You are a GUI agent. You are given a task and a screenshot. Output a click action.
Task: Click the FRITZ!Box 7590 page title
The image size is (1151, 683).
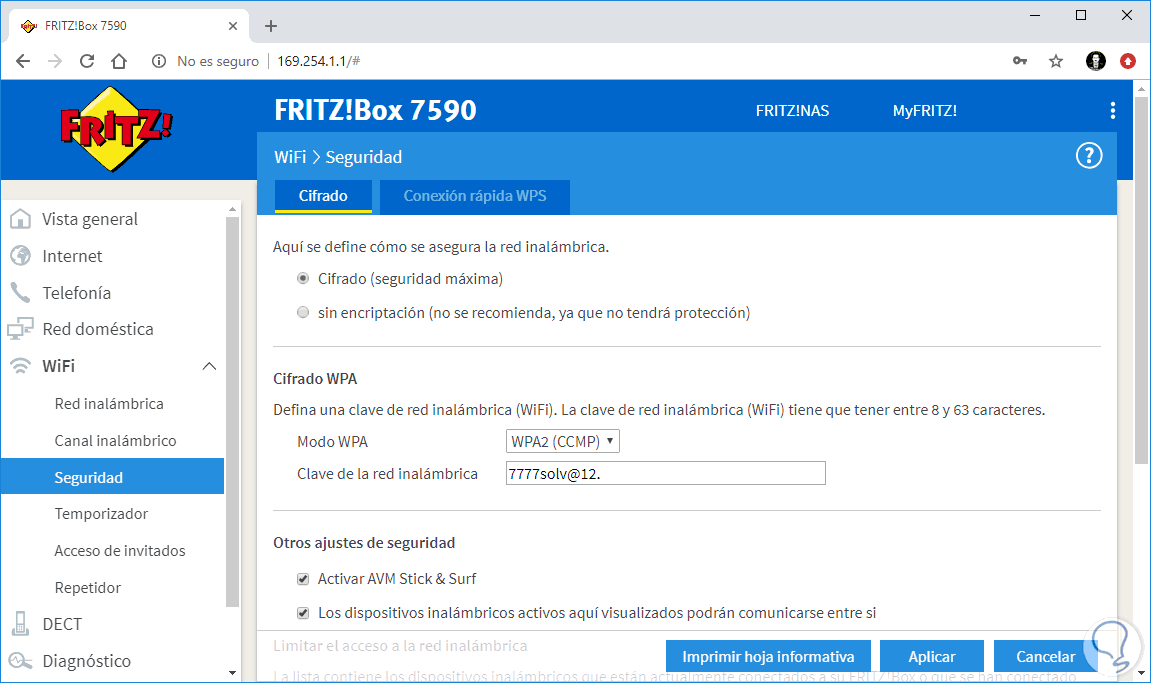pyautogui.click(x=375, y=110)
